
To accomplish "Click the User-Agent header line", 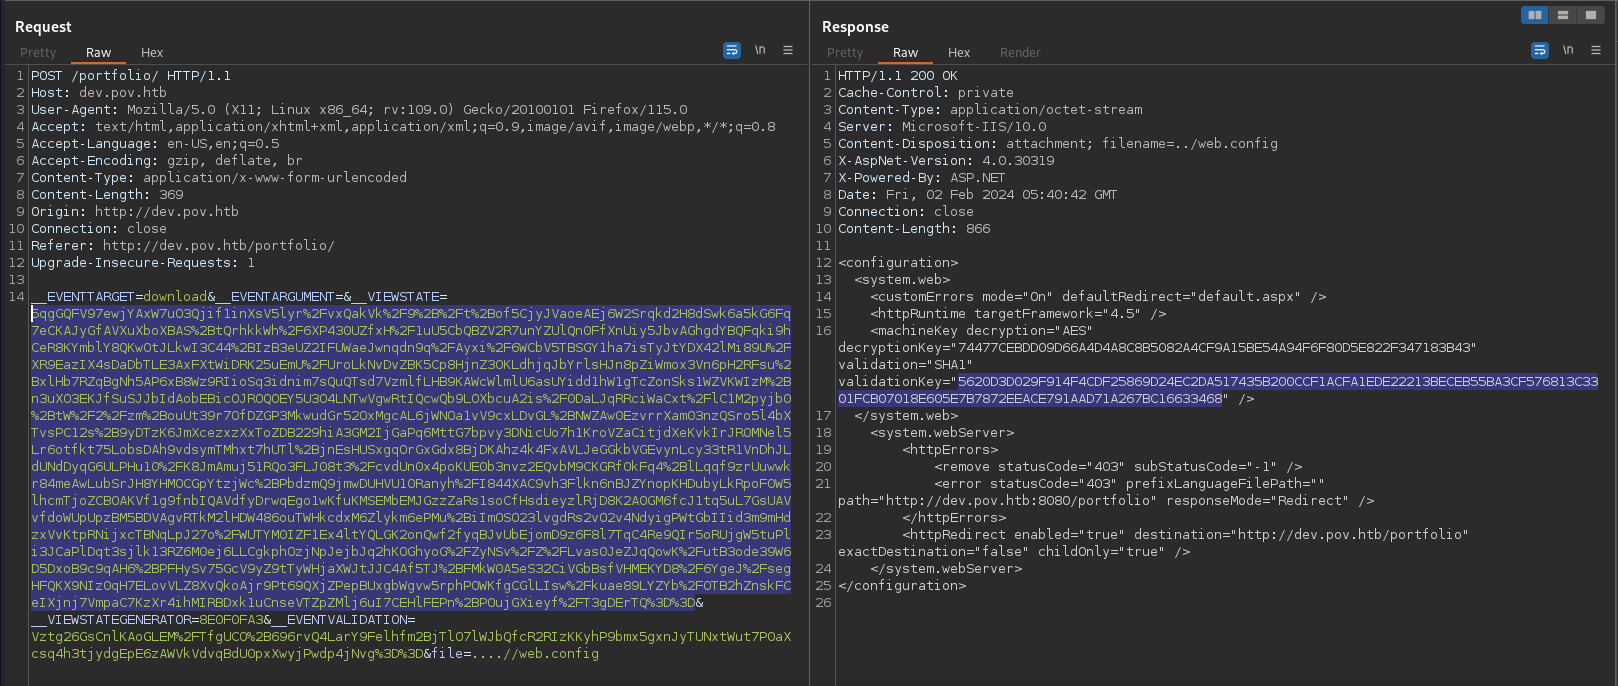I will [x=359, y=109].
